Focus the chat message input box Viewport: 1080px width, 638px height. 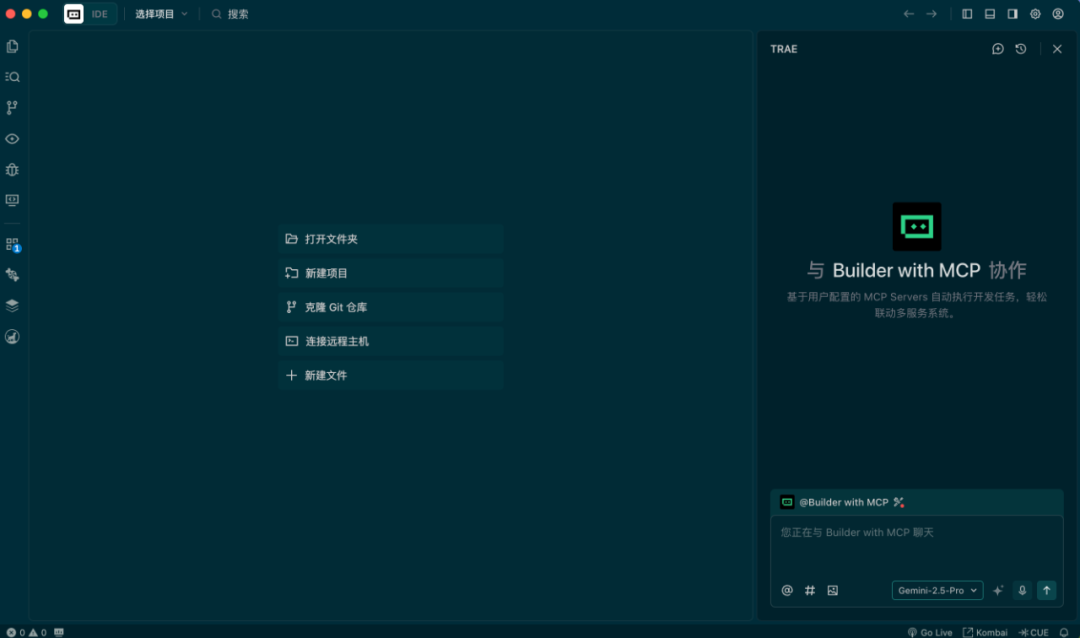coord(917,548)
